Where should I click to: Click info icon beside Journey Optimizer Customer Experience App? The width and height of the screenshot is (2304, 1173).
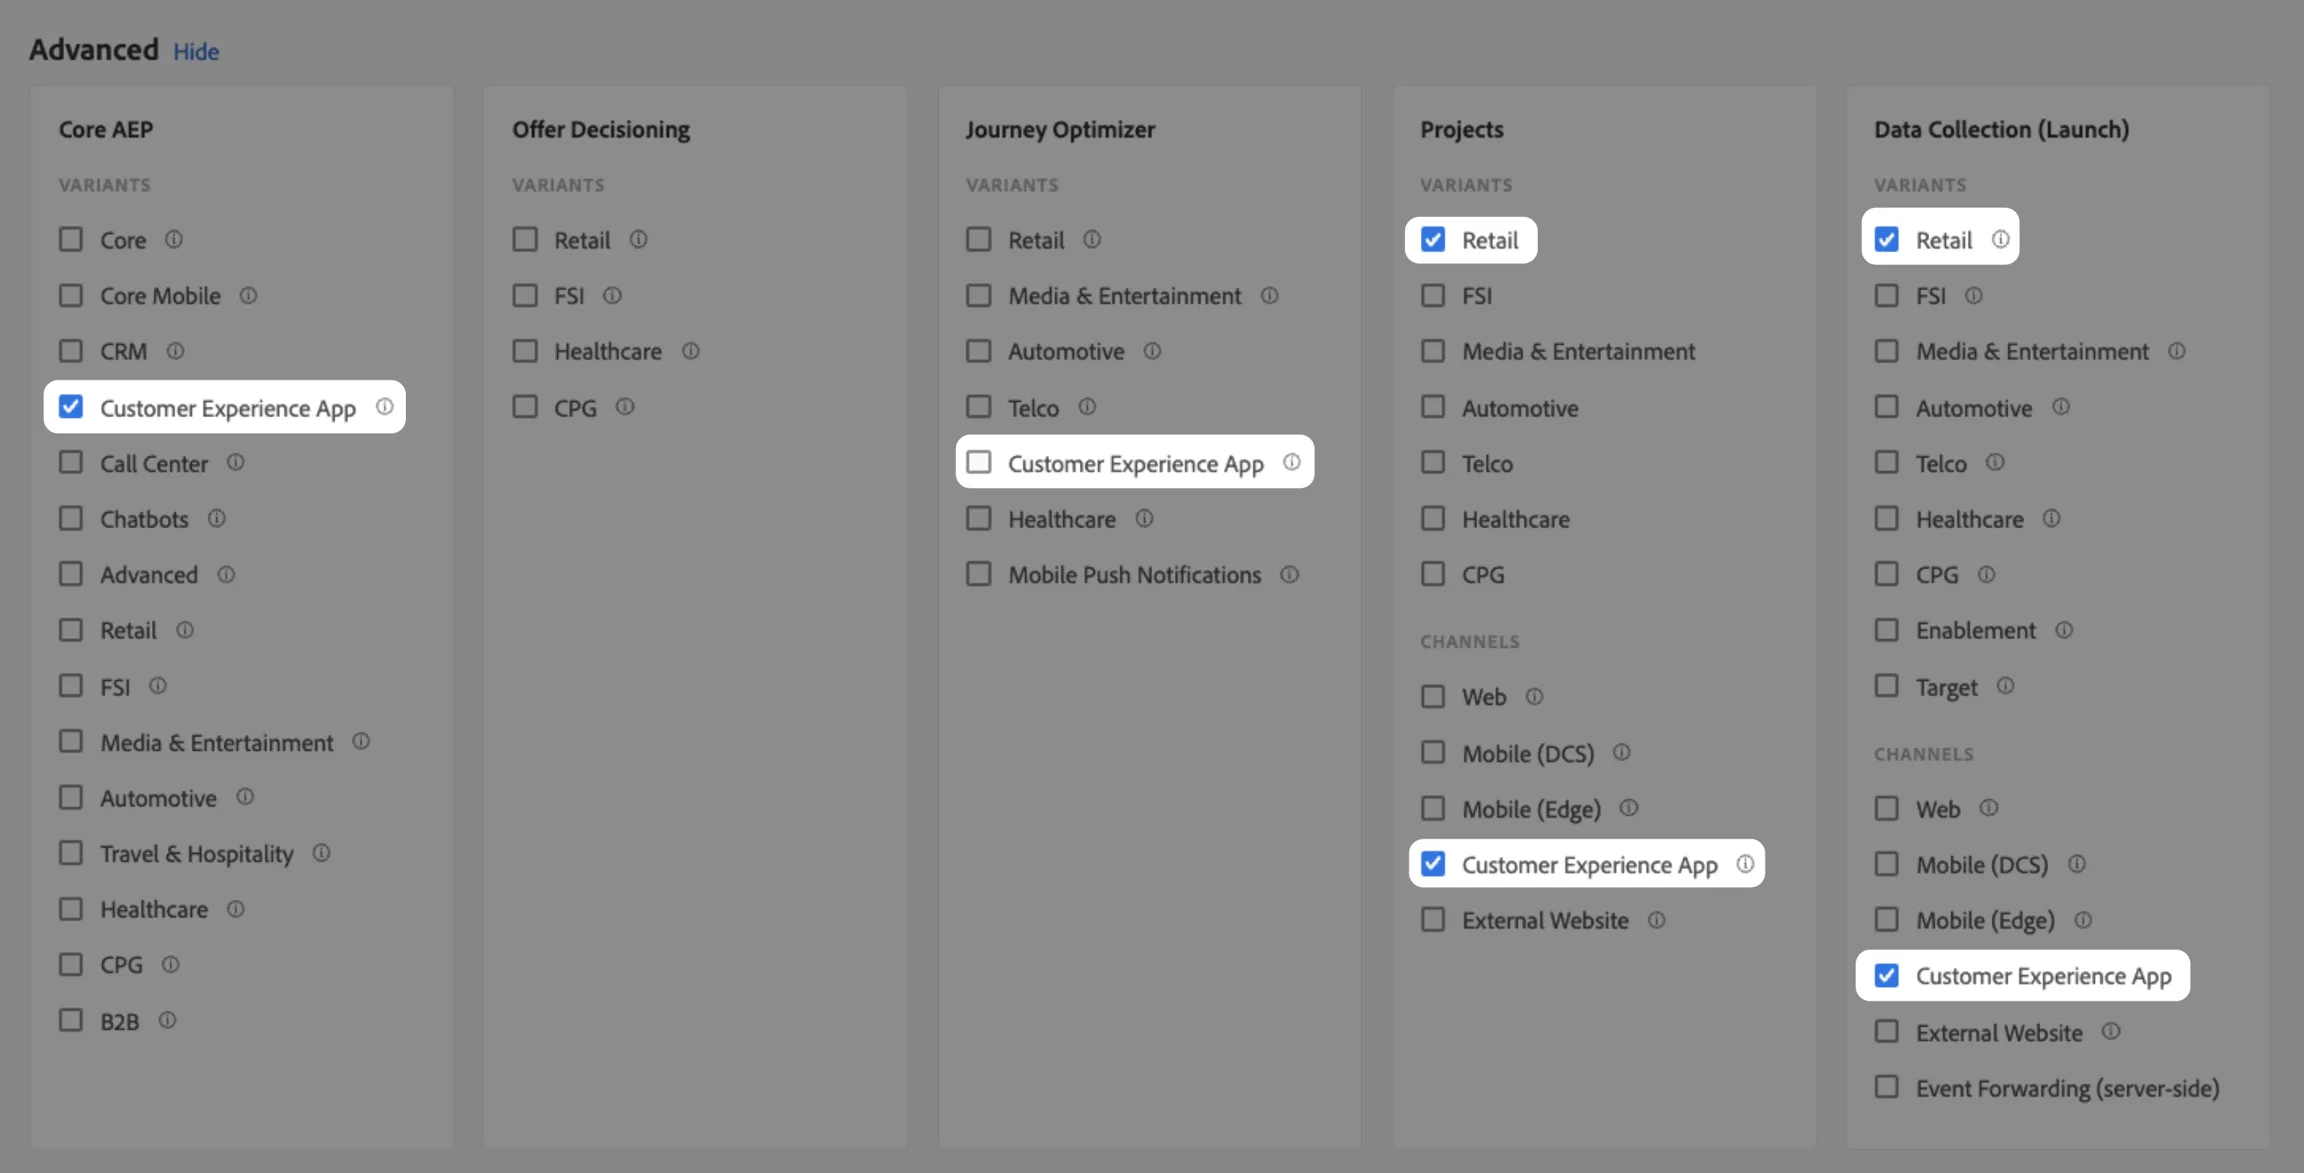[x=1292, y=462]
